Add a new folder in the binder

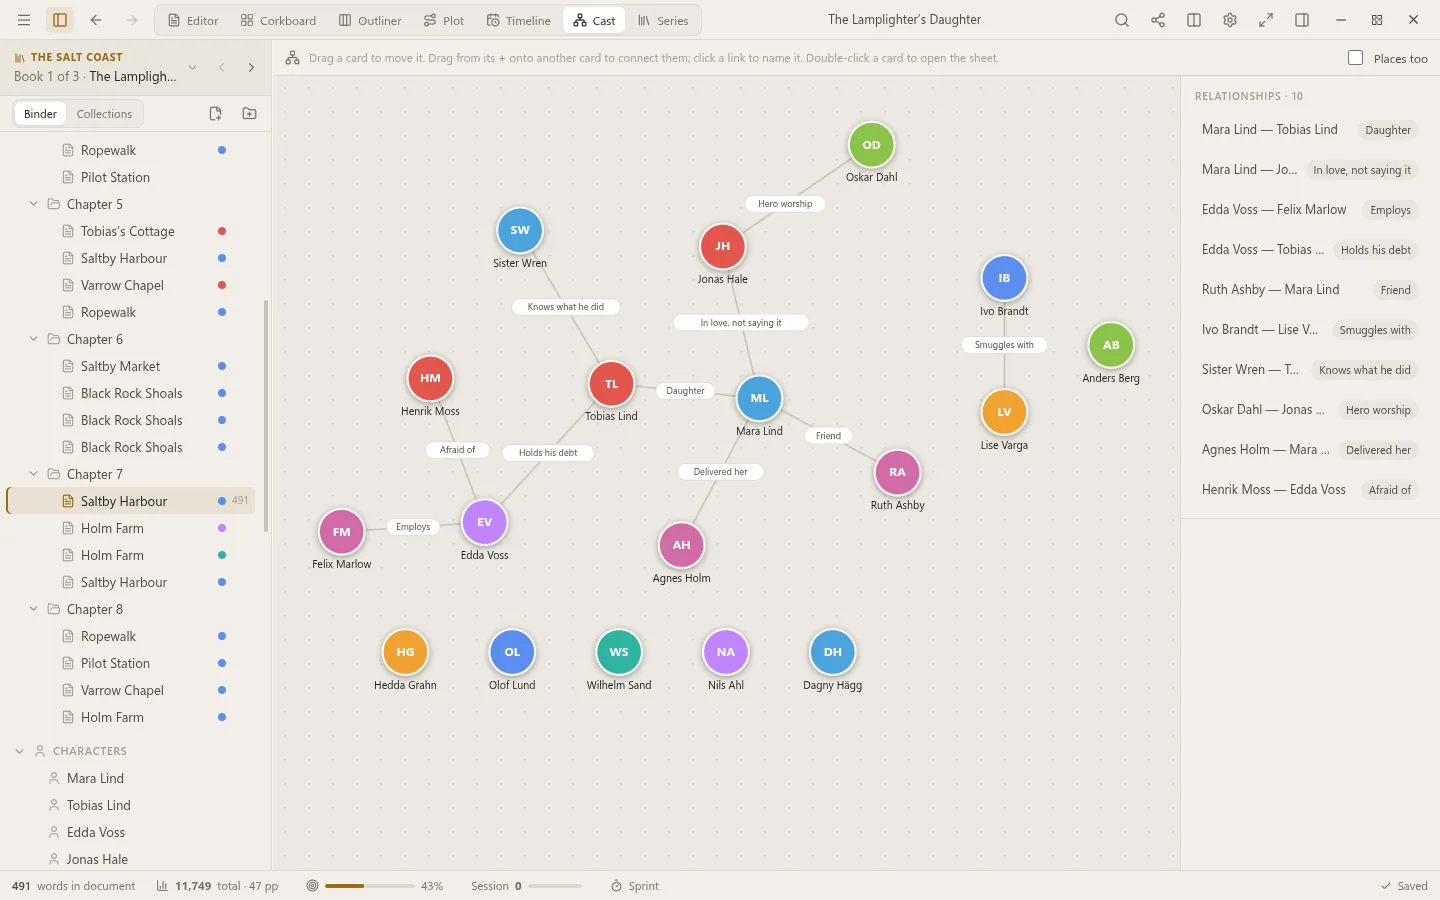[250, 114]
